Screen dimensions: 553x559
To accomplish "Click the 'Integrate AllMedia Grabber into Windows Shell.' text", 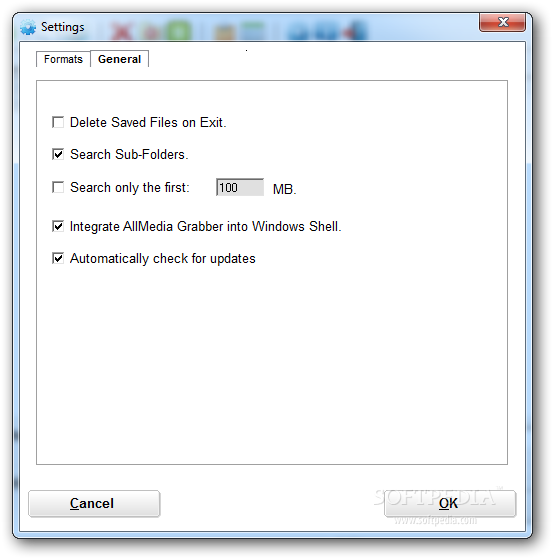I will click(x=206, y=227).
